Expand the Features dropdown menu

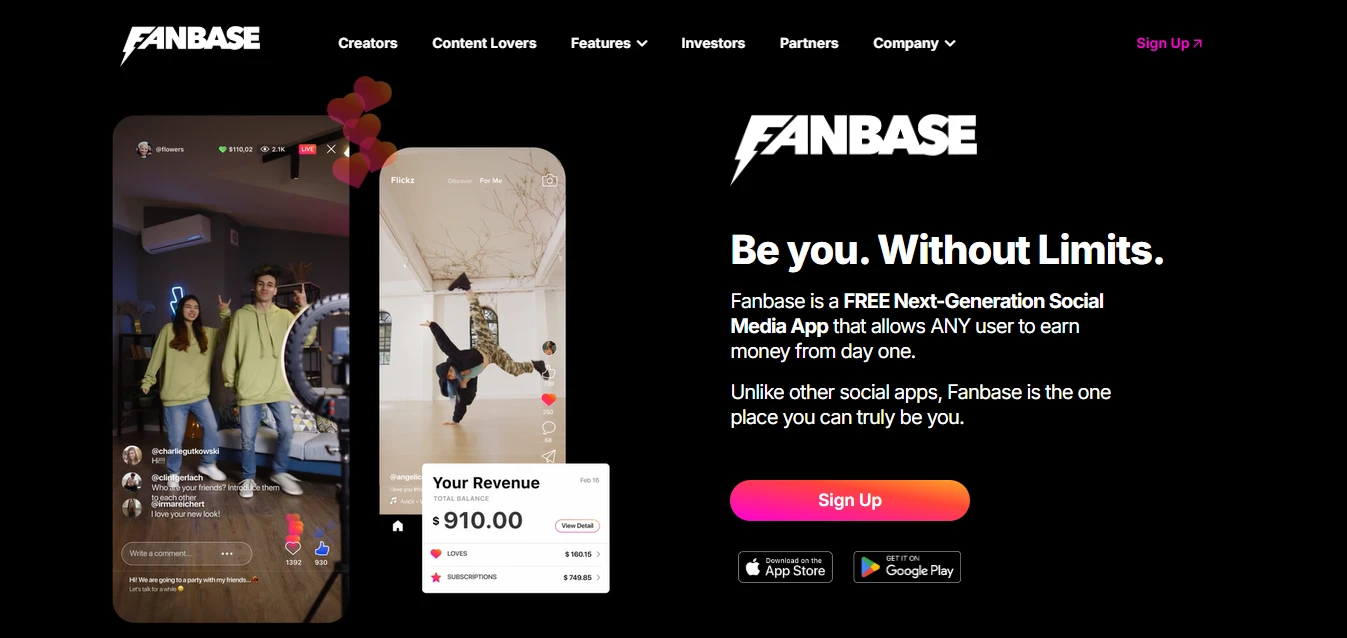coord(609,43)
